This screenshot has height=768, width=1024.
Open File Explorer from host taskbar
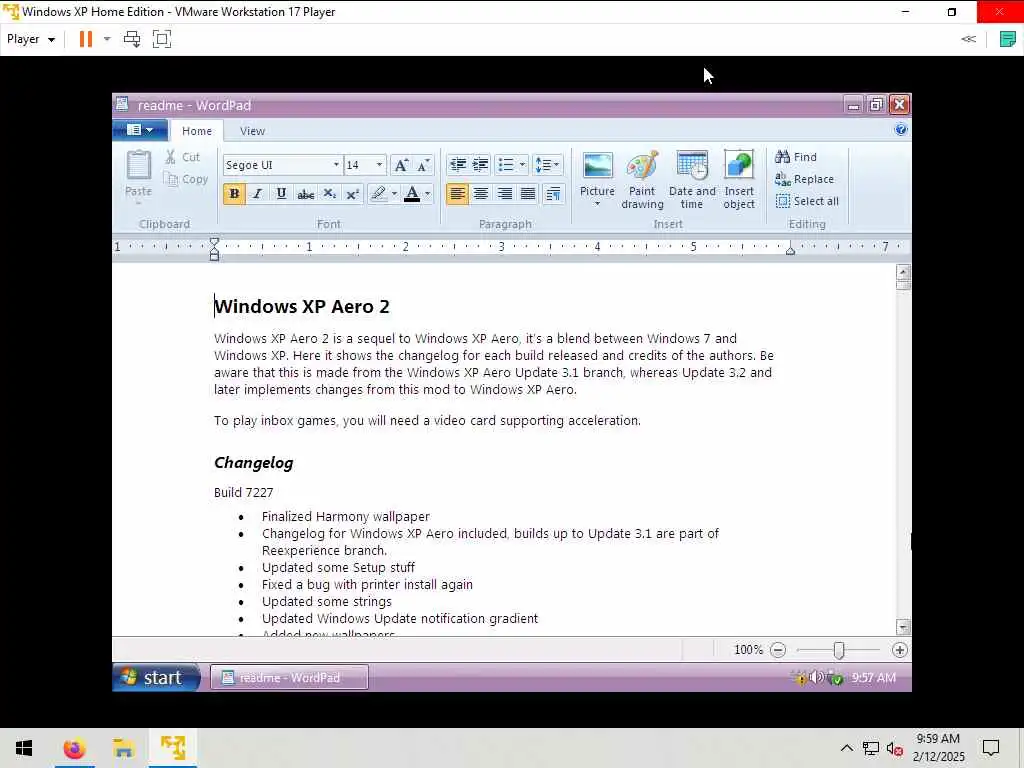point(123,748)
